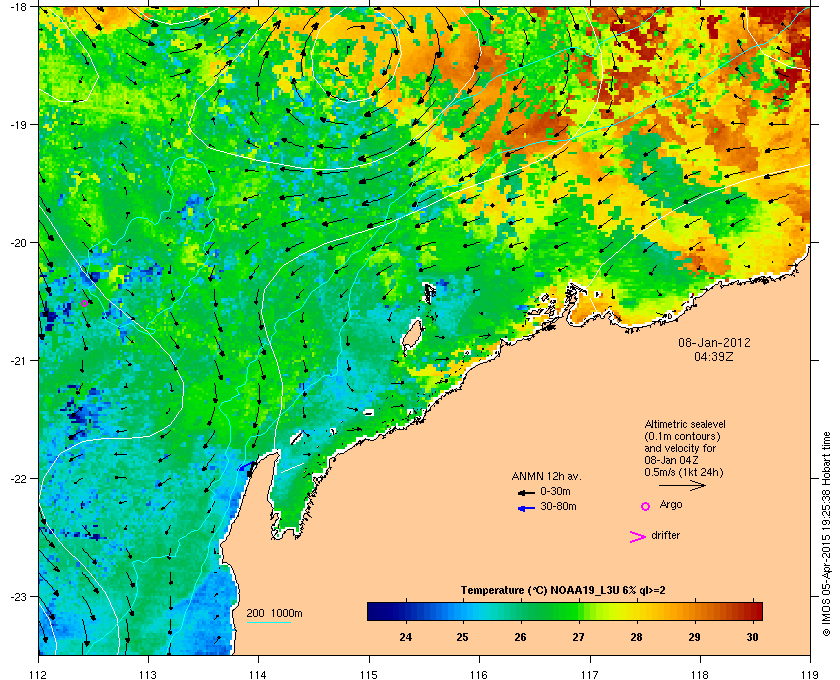The width and height of the screenshot is (840, 680).
Task: Click the temperature color bar at 27
Action: pos(578,611)
